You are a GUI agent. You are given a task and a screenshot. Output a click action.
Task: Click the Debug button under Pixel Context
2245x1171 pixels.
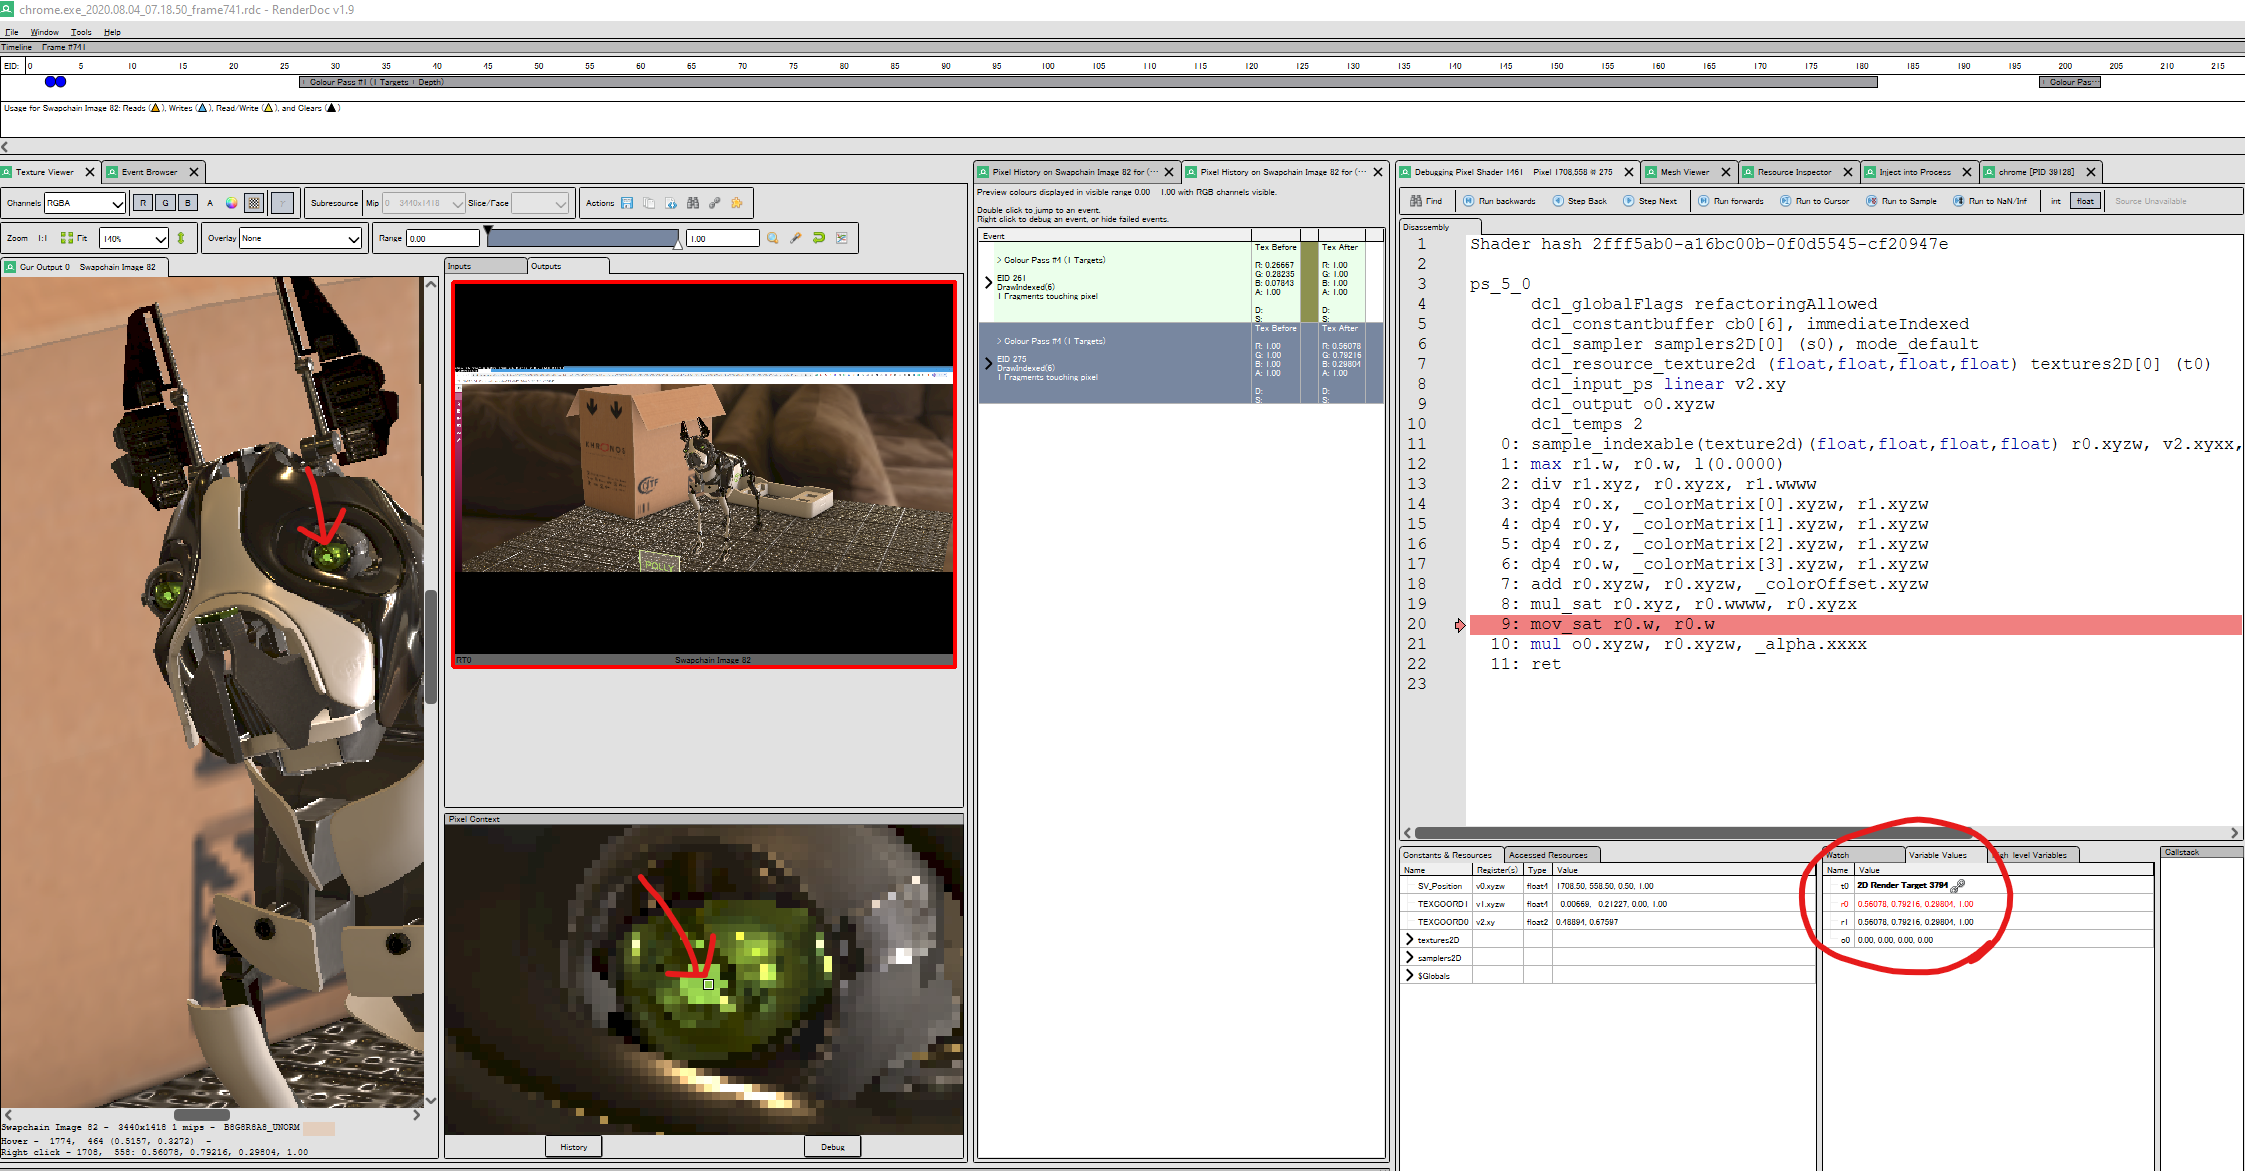tap(833, 1147)
